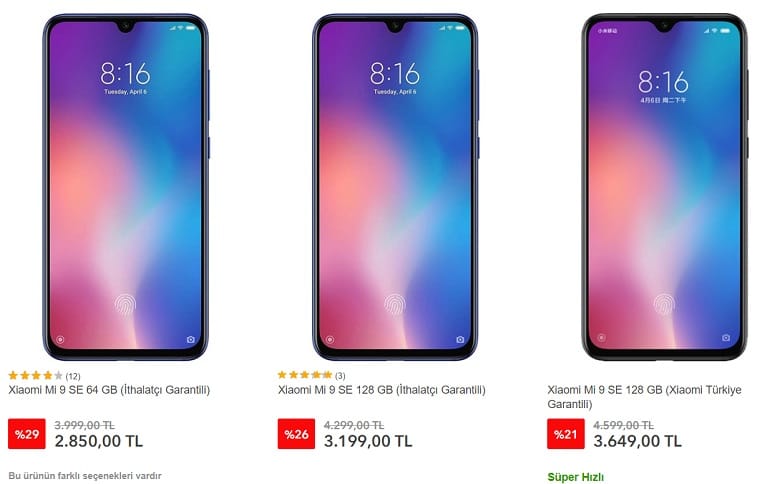Image resolution: width=780 pixels, height=484 pixels.
Task: Click the (12) review count
Action: 73,376
